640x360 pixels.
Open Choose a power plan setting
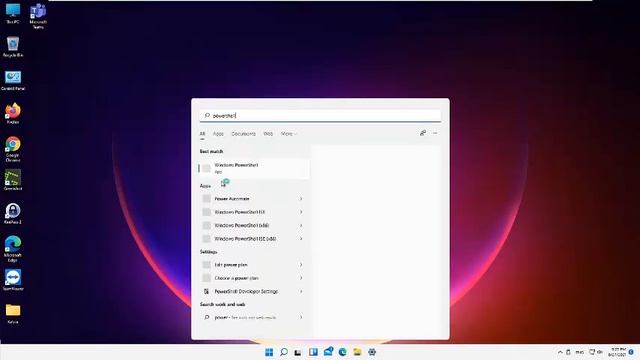(x=249, y=278)
